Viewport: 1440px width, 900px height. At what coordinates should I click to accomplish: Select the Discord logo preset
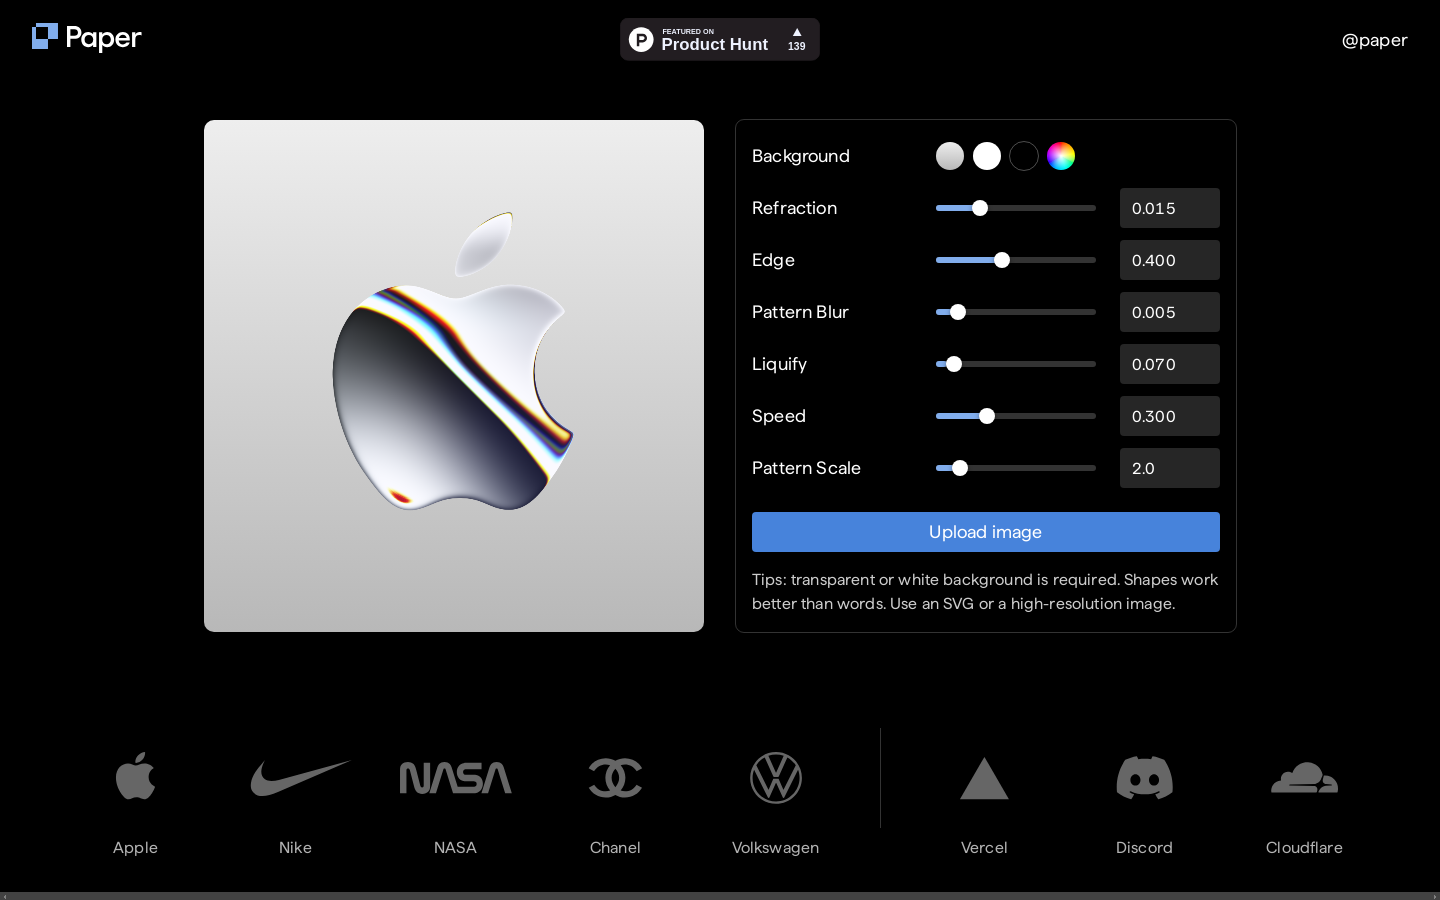click(1144, 778)
